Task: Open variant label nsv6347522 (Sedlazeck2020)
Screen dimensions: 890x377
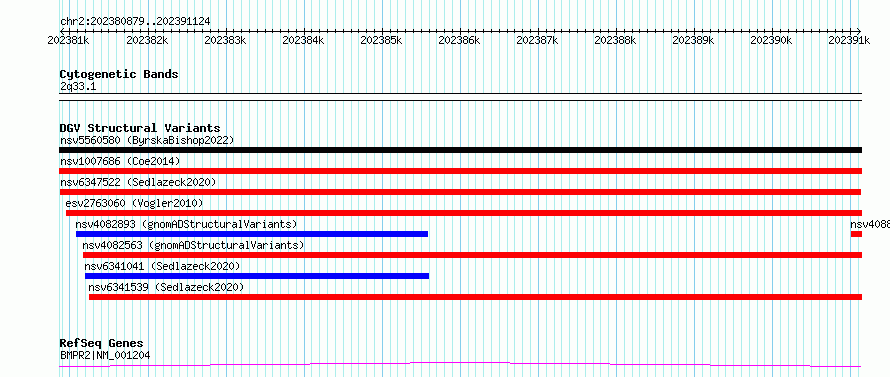Action: click(138, 182)
